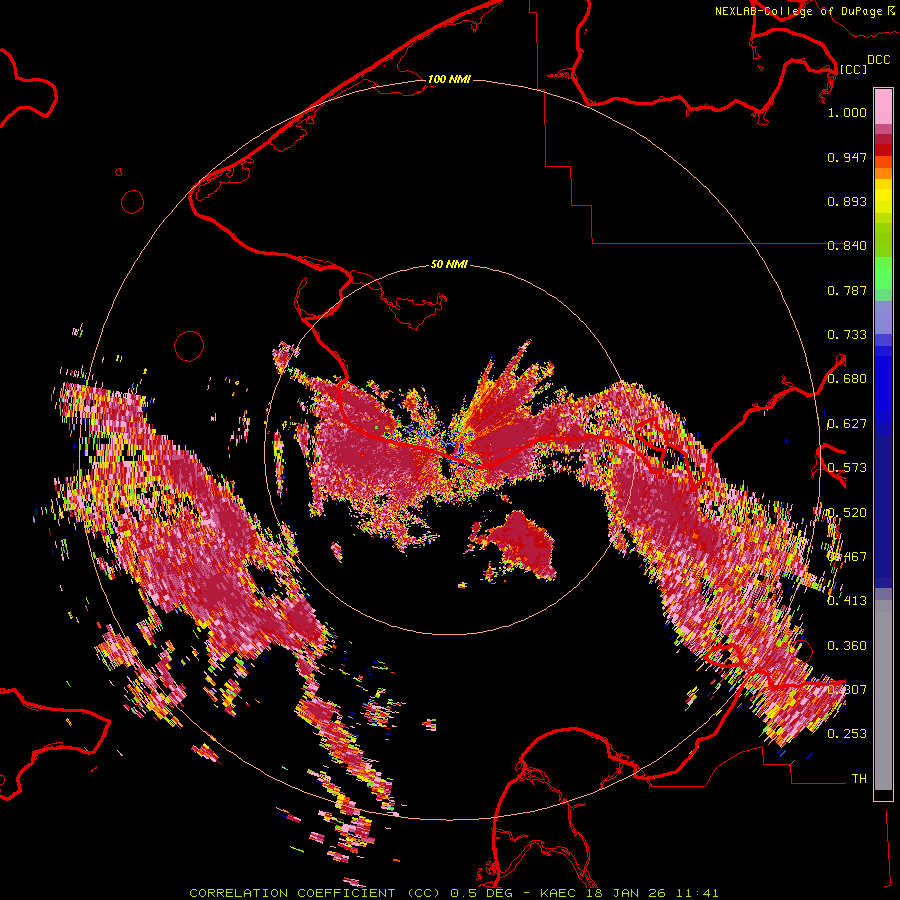Click the 0.360 scale value
This screenshot has height=900, width=900.
click(x=847, y=646)
